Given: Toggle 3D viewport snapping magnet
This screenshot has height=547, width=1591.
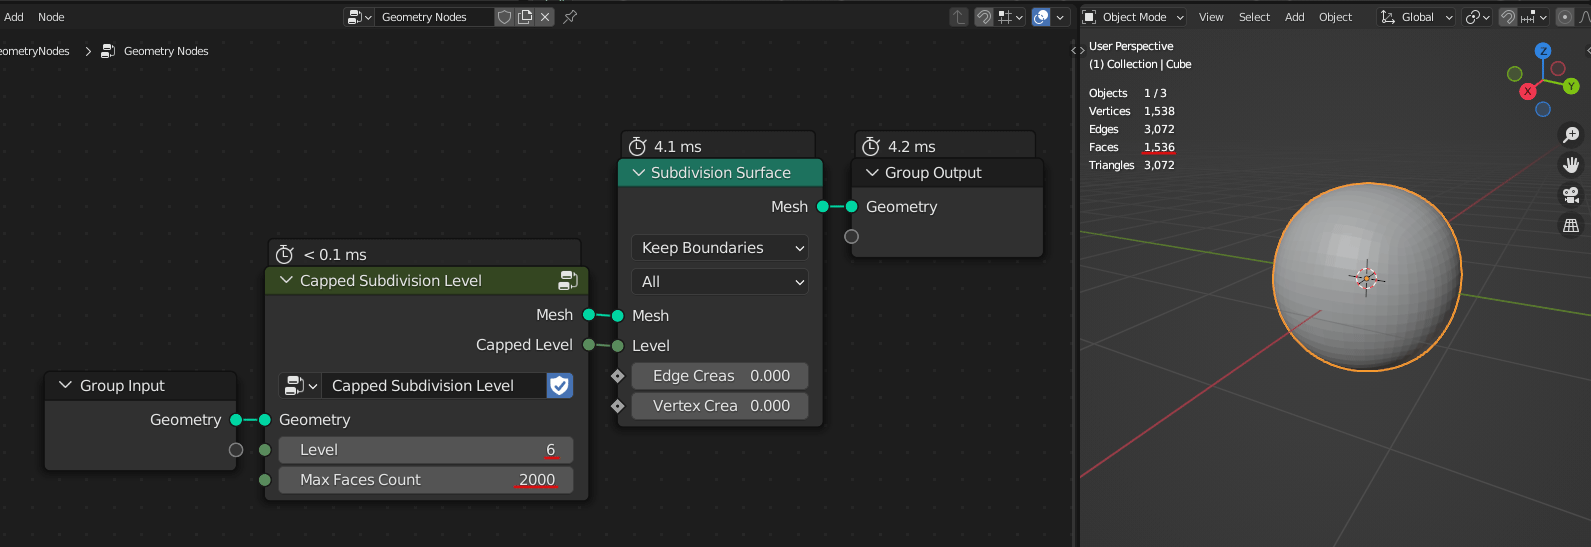Looking at the screenshot, I should coord(1508,17).
